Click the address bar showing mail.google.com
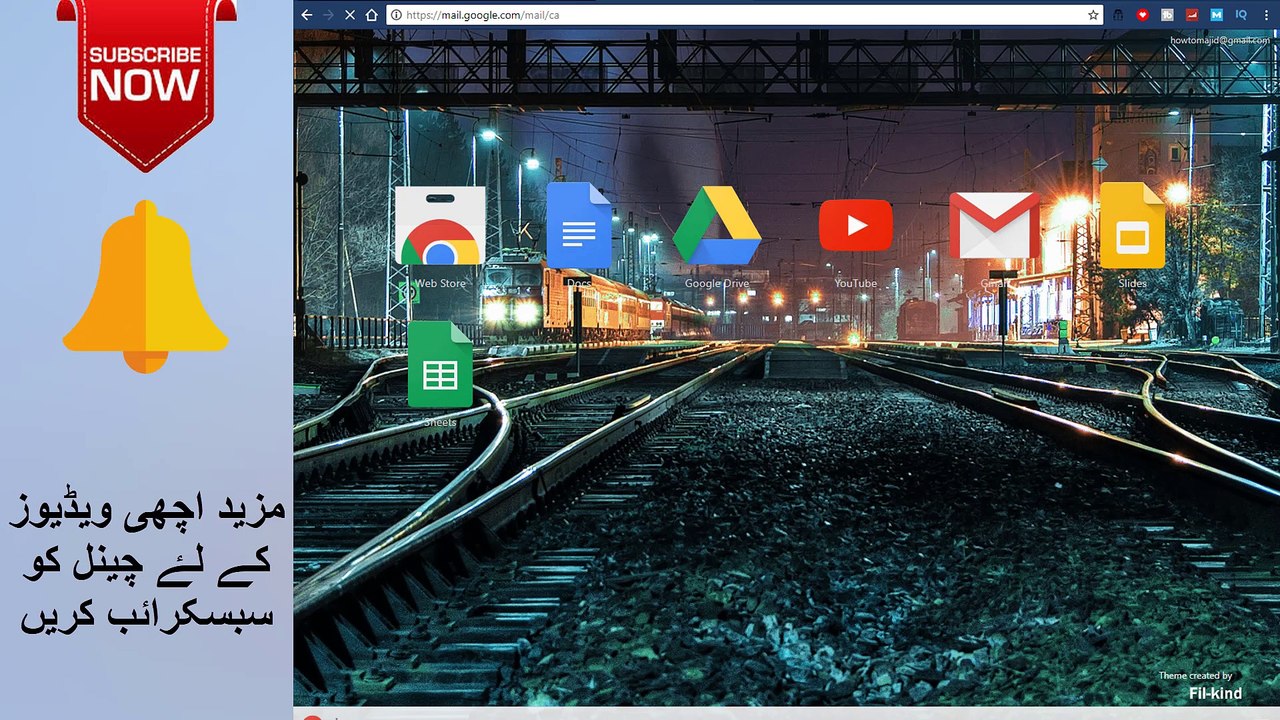The width and height of the screenshot is (1280, 720). tap(744, 15)
